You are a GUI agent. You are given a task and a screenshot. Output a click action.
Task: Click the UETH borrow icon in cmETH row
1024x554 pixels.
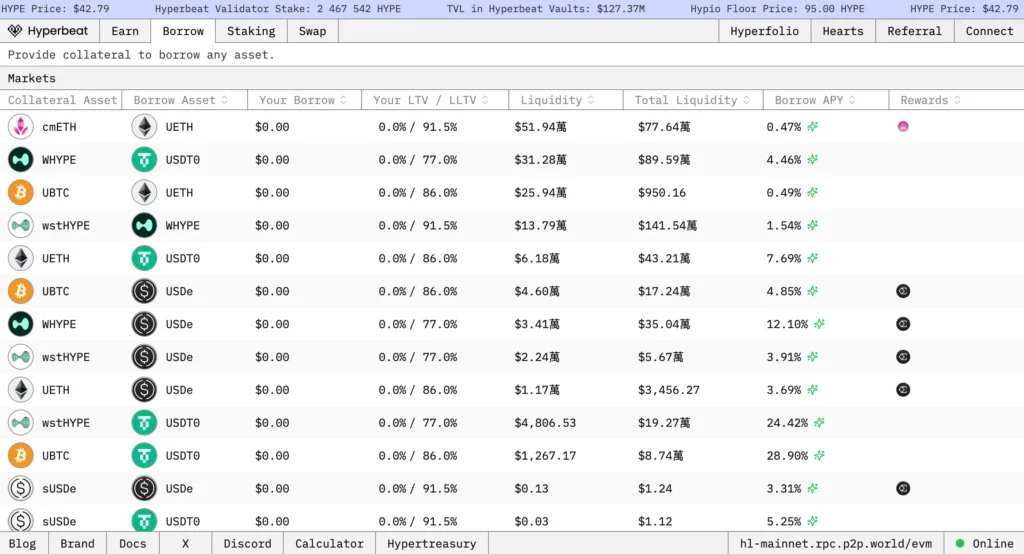coord(144,127)
